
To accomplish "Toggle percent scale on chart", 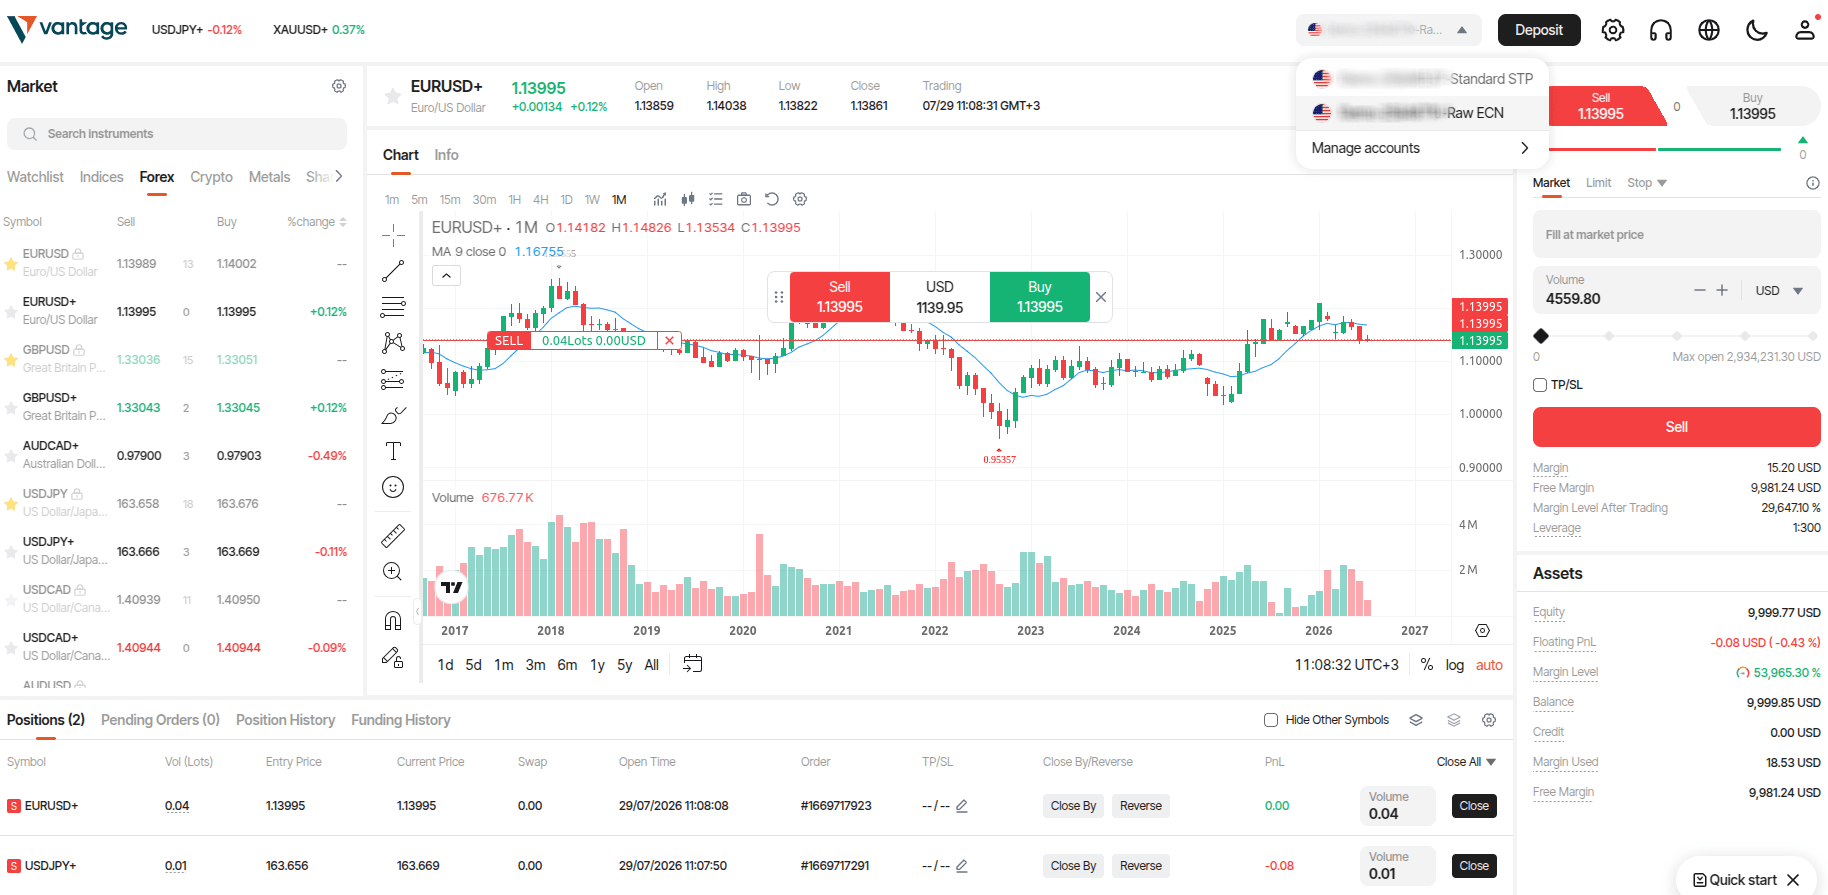I will tap(1427, 665).
